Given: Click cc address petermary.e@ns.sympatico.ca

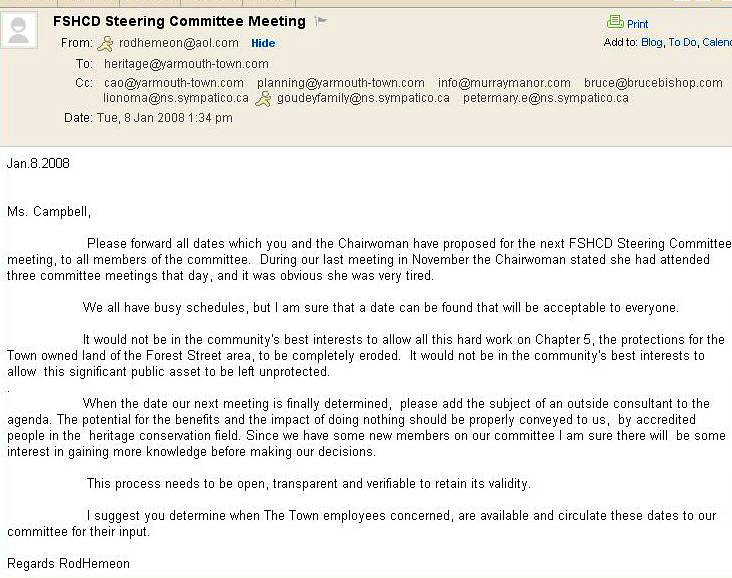Looking at the screenshot, I should coord(545,98).
